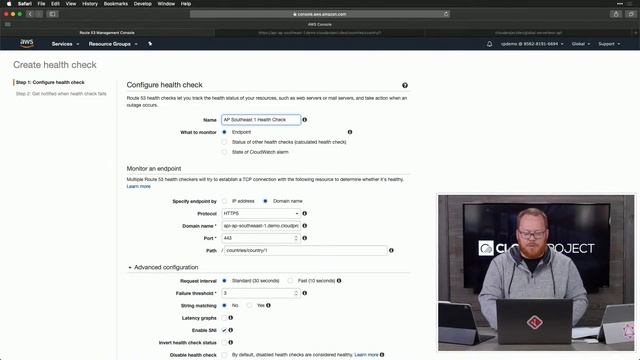The width and height of the screenshot is (640, 360).
Task: Show info icon for Latency graphs
Action: click(231, 318)
